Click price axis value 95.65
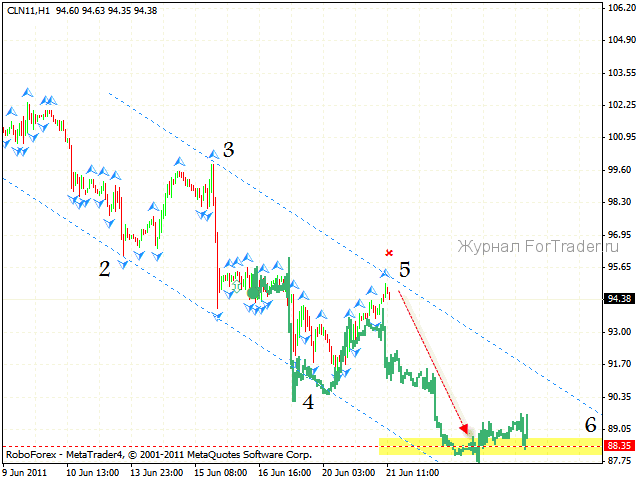 coord(622,267)
